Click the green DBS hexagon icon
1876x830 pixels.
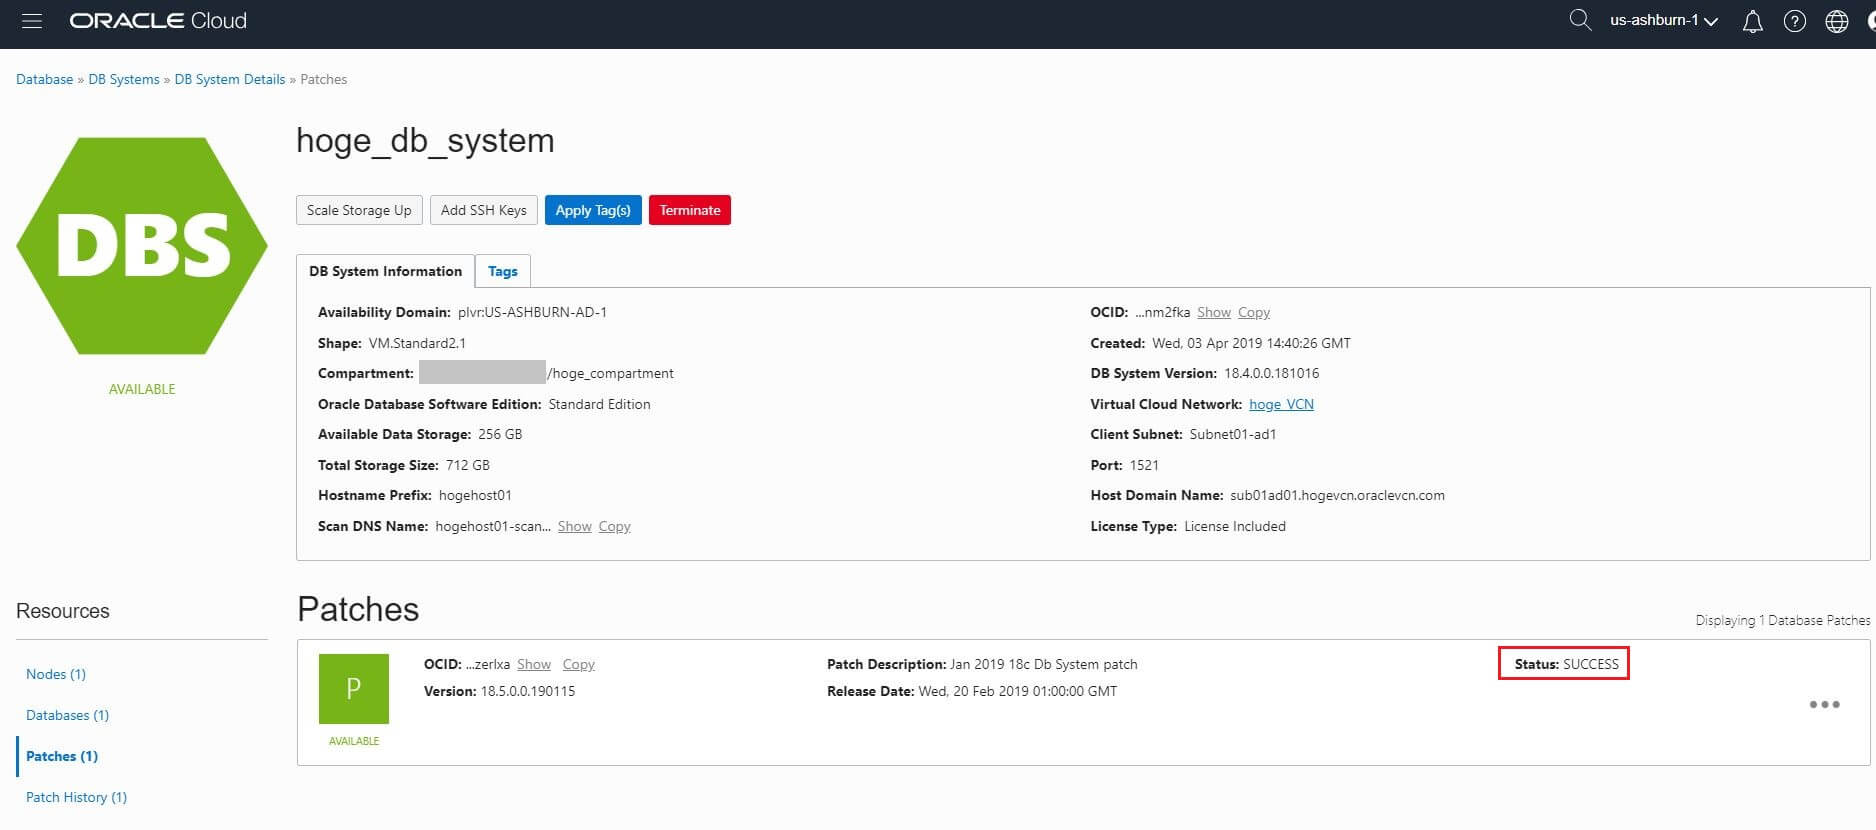click(142, 246)
